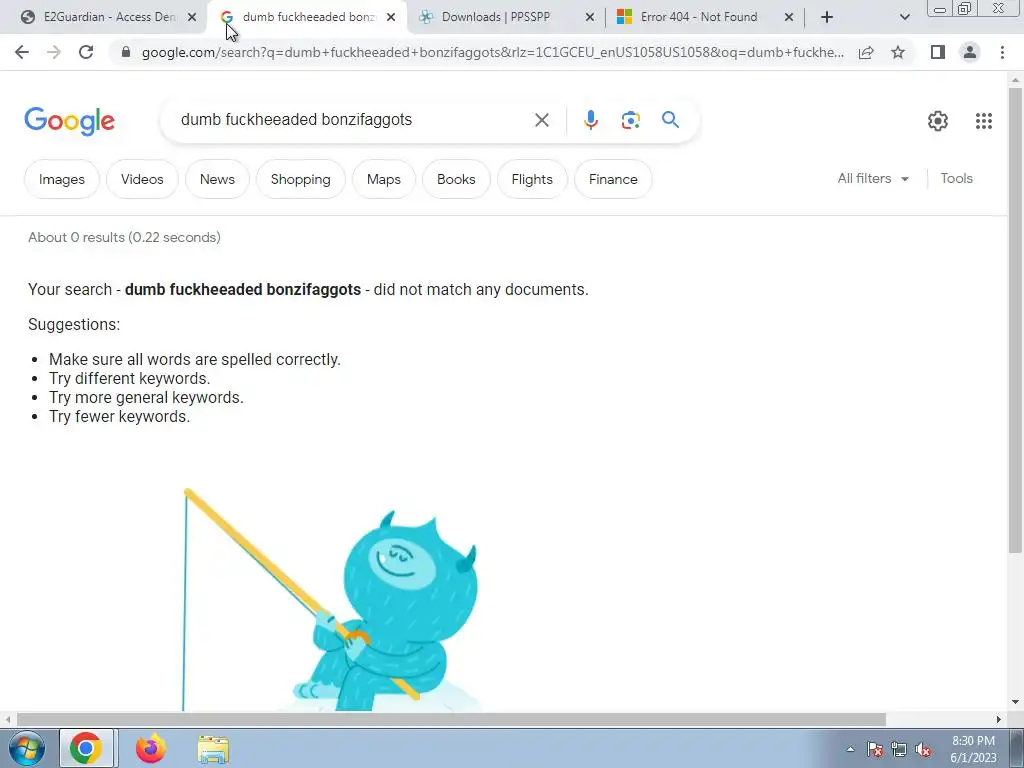Viewport: 1024px width, 768px height.
Task: Click the browser forward arrow
Action: click(54, 52)
